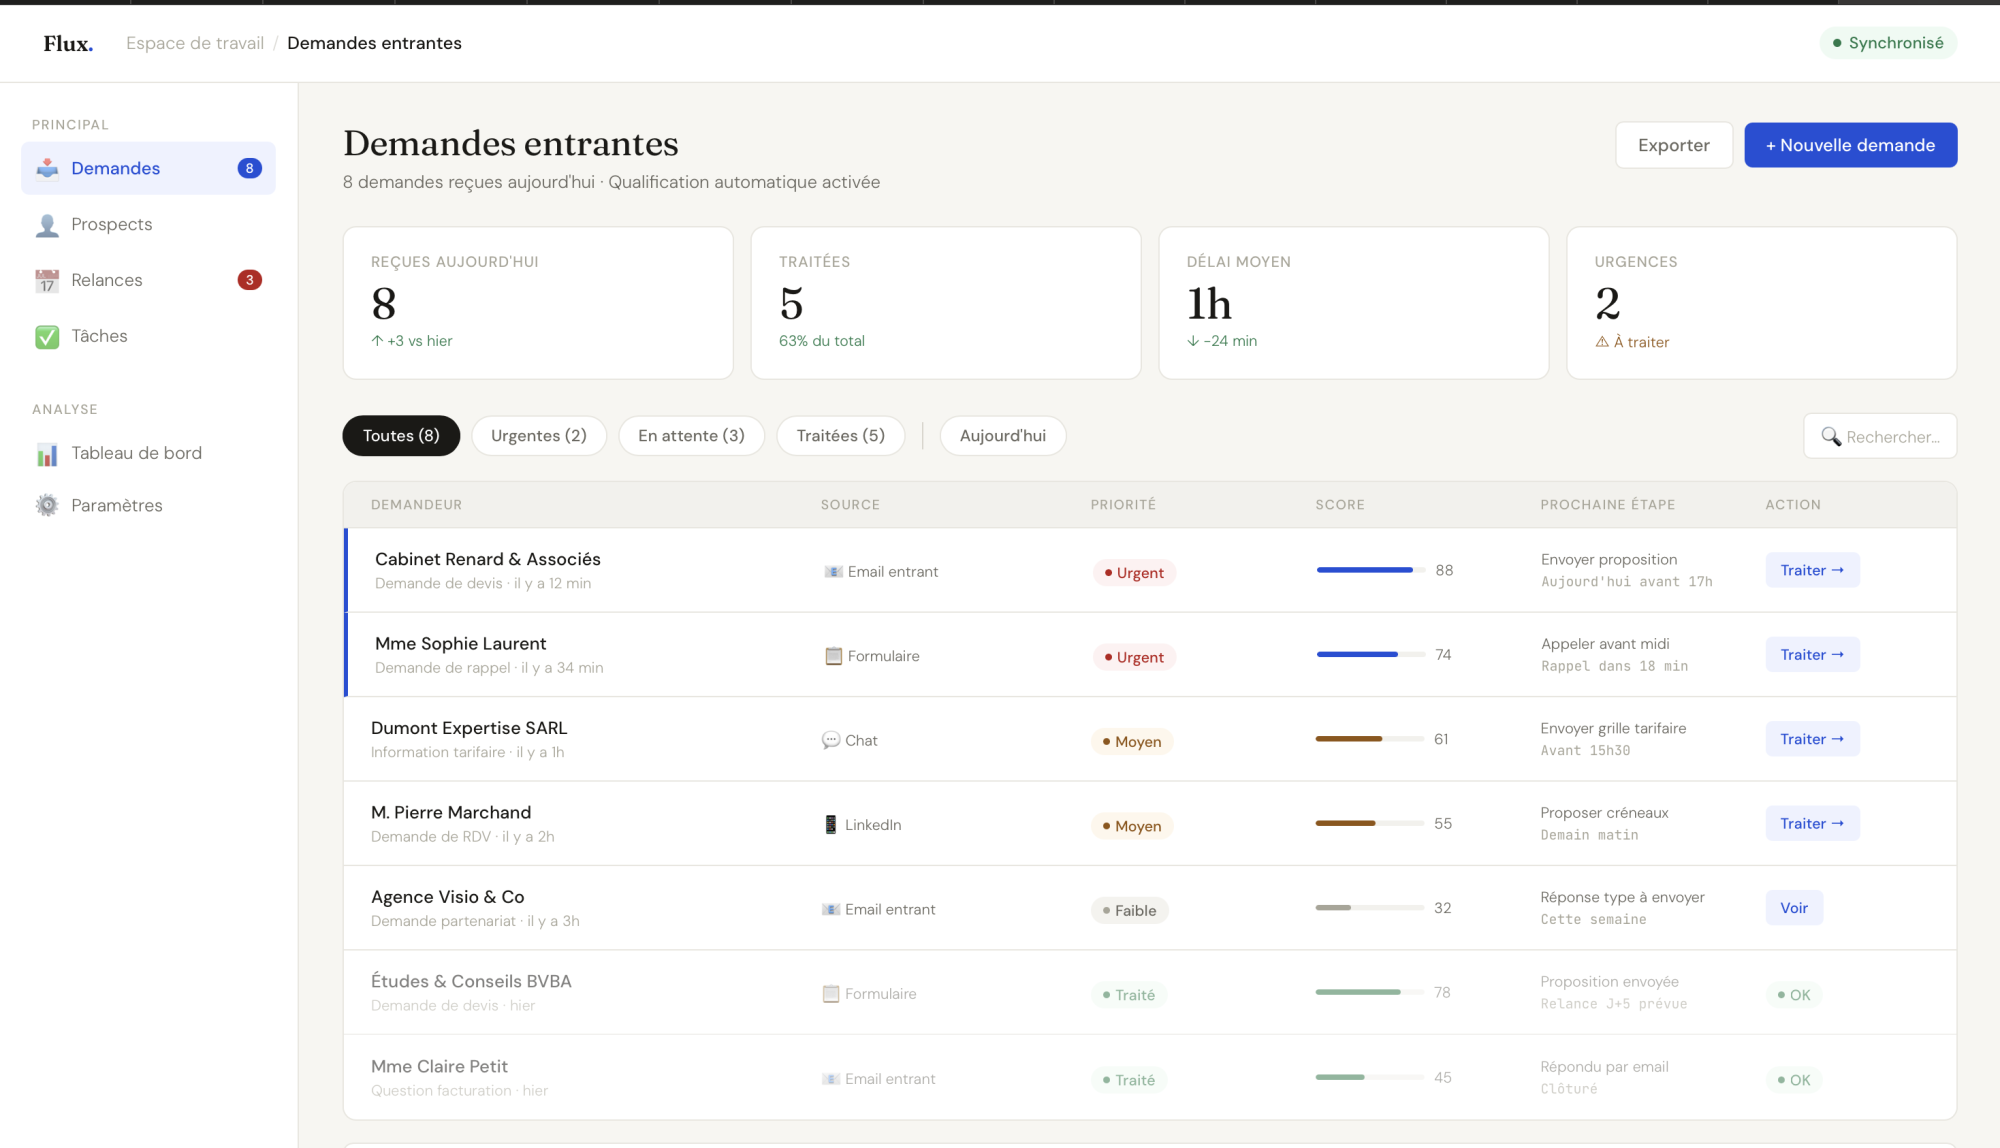Click the Email entrant icon for Cabinet Renard

832,571
